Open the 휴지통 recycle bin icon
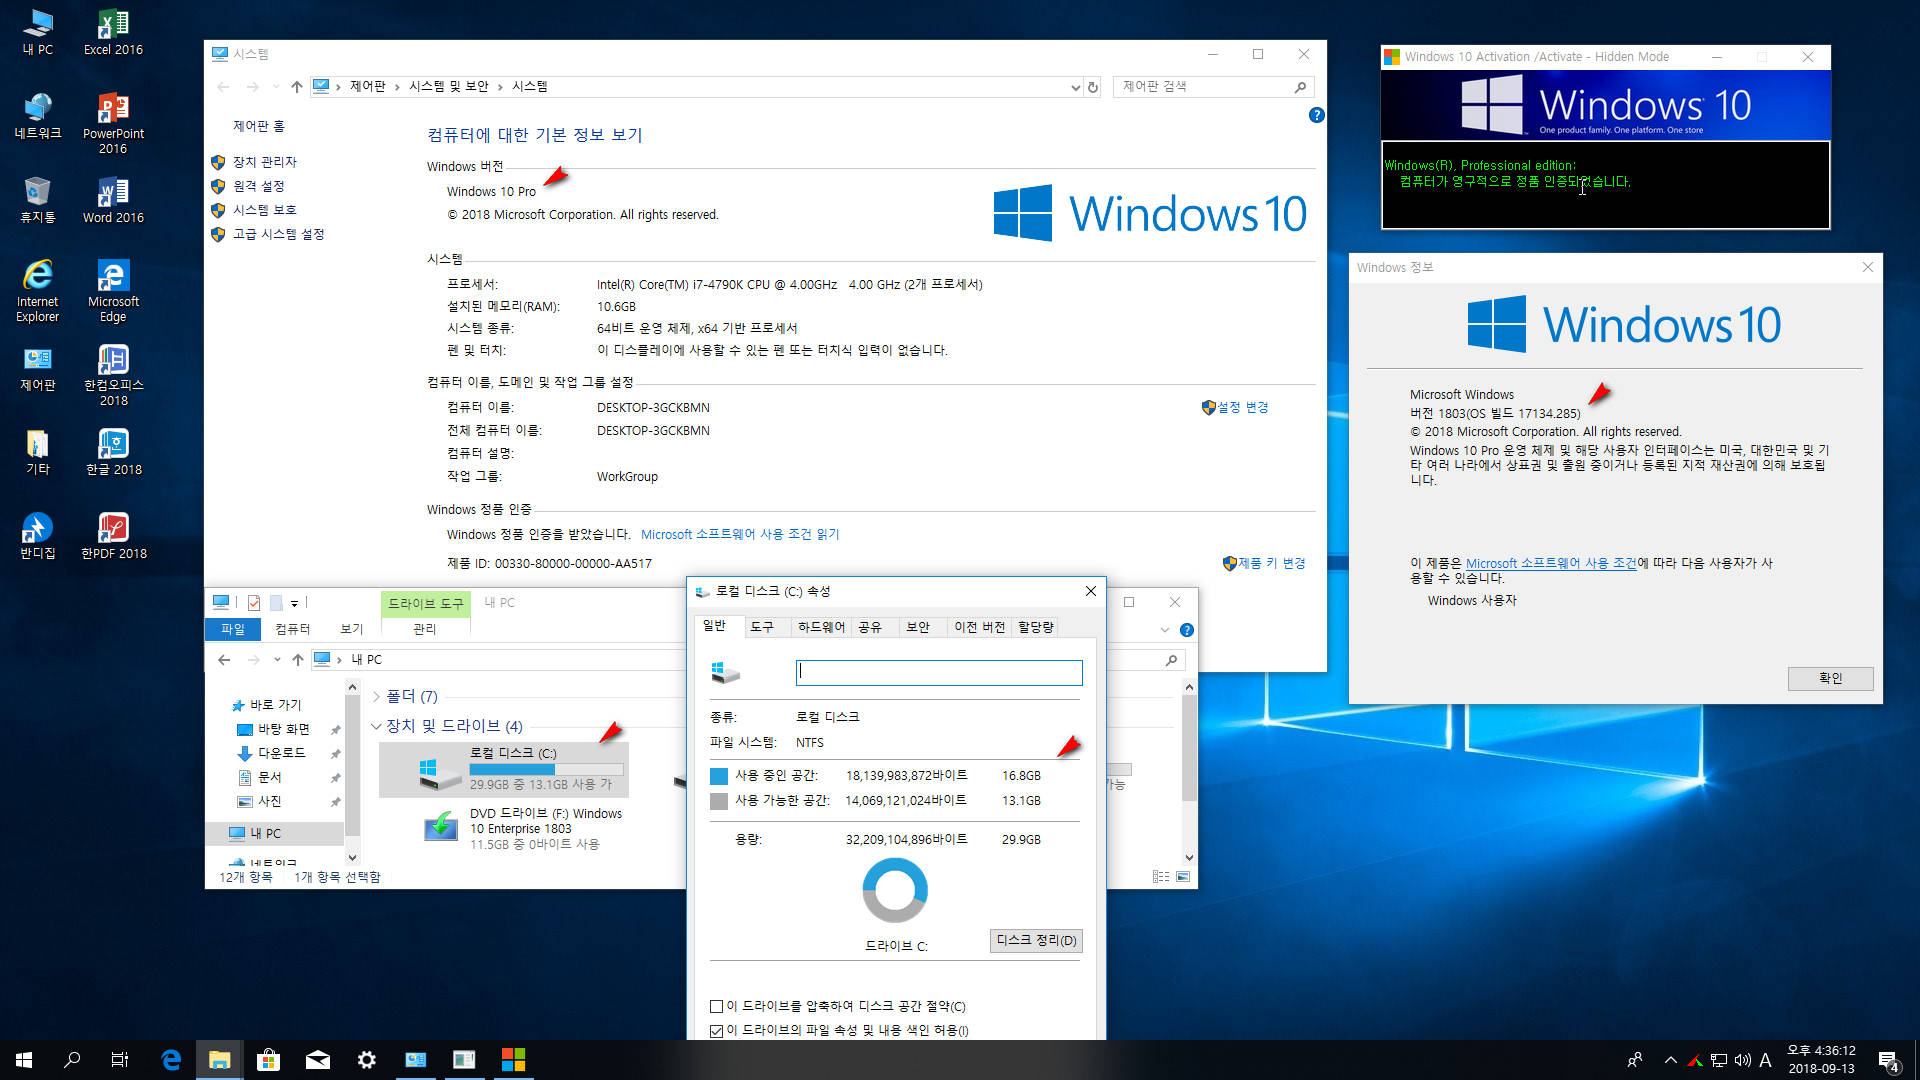 [38, 199]
